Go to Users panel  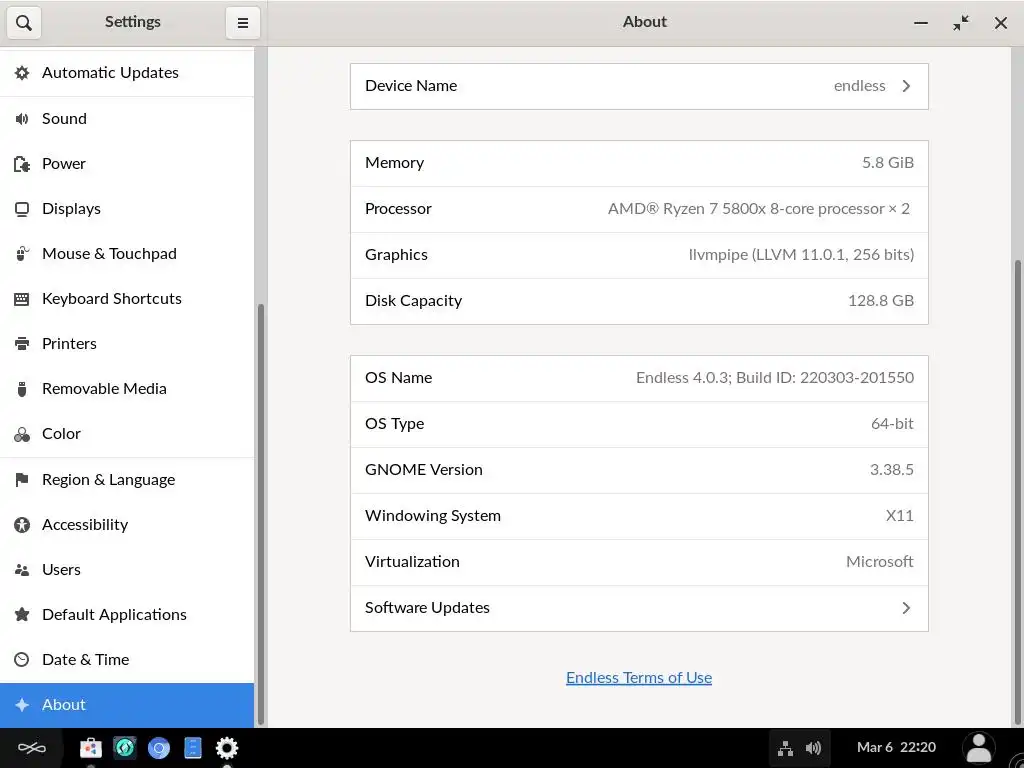(x=127, y=569)
